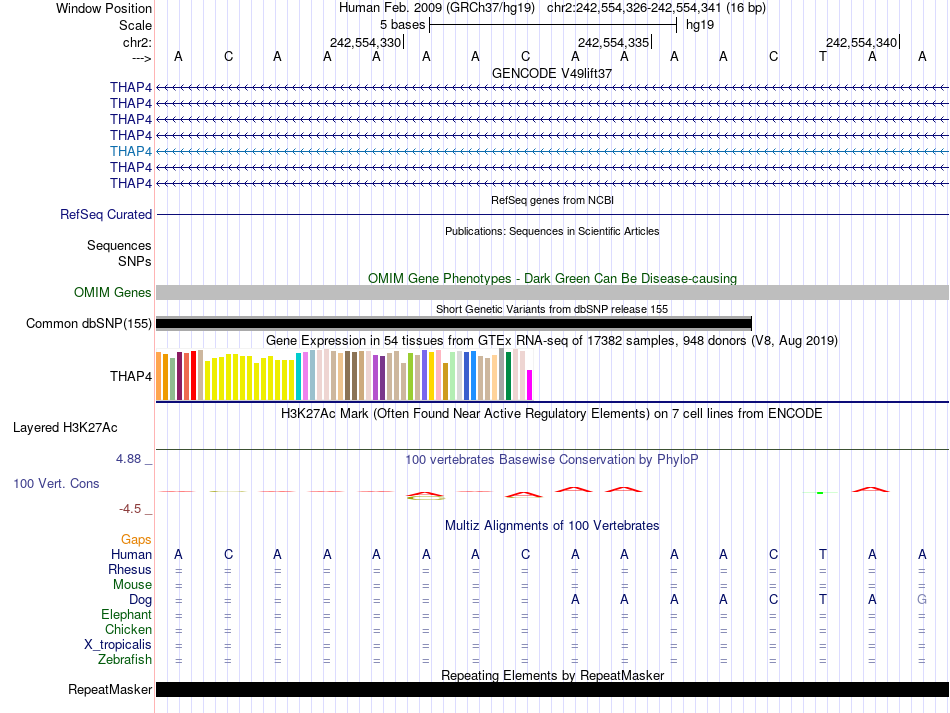Screen dimensions: 950x713
Task: Click the orange Gaps label
Action: click(136, 539)
